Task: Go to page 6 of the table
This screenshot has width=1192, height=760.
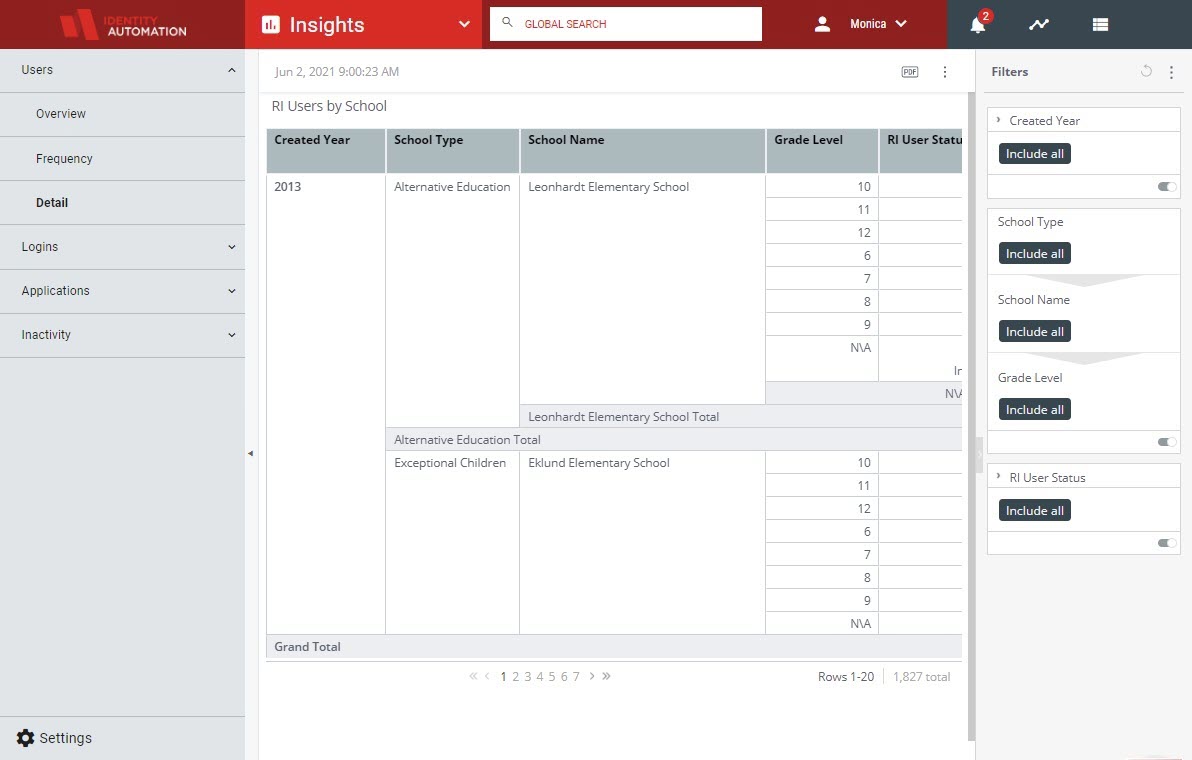Action: pos(564,676)
